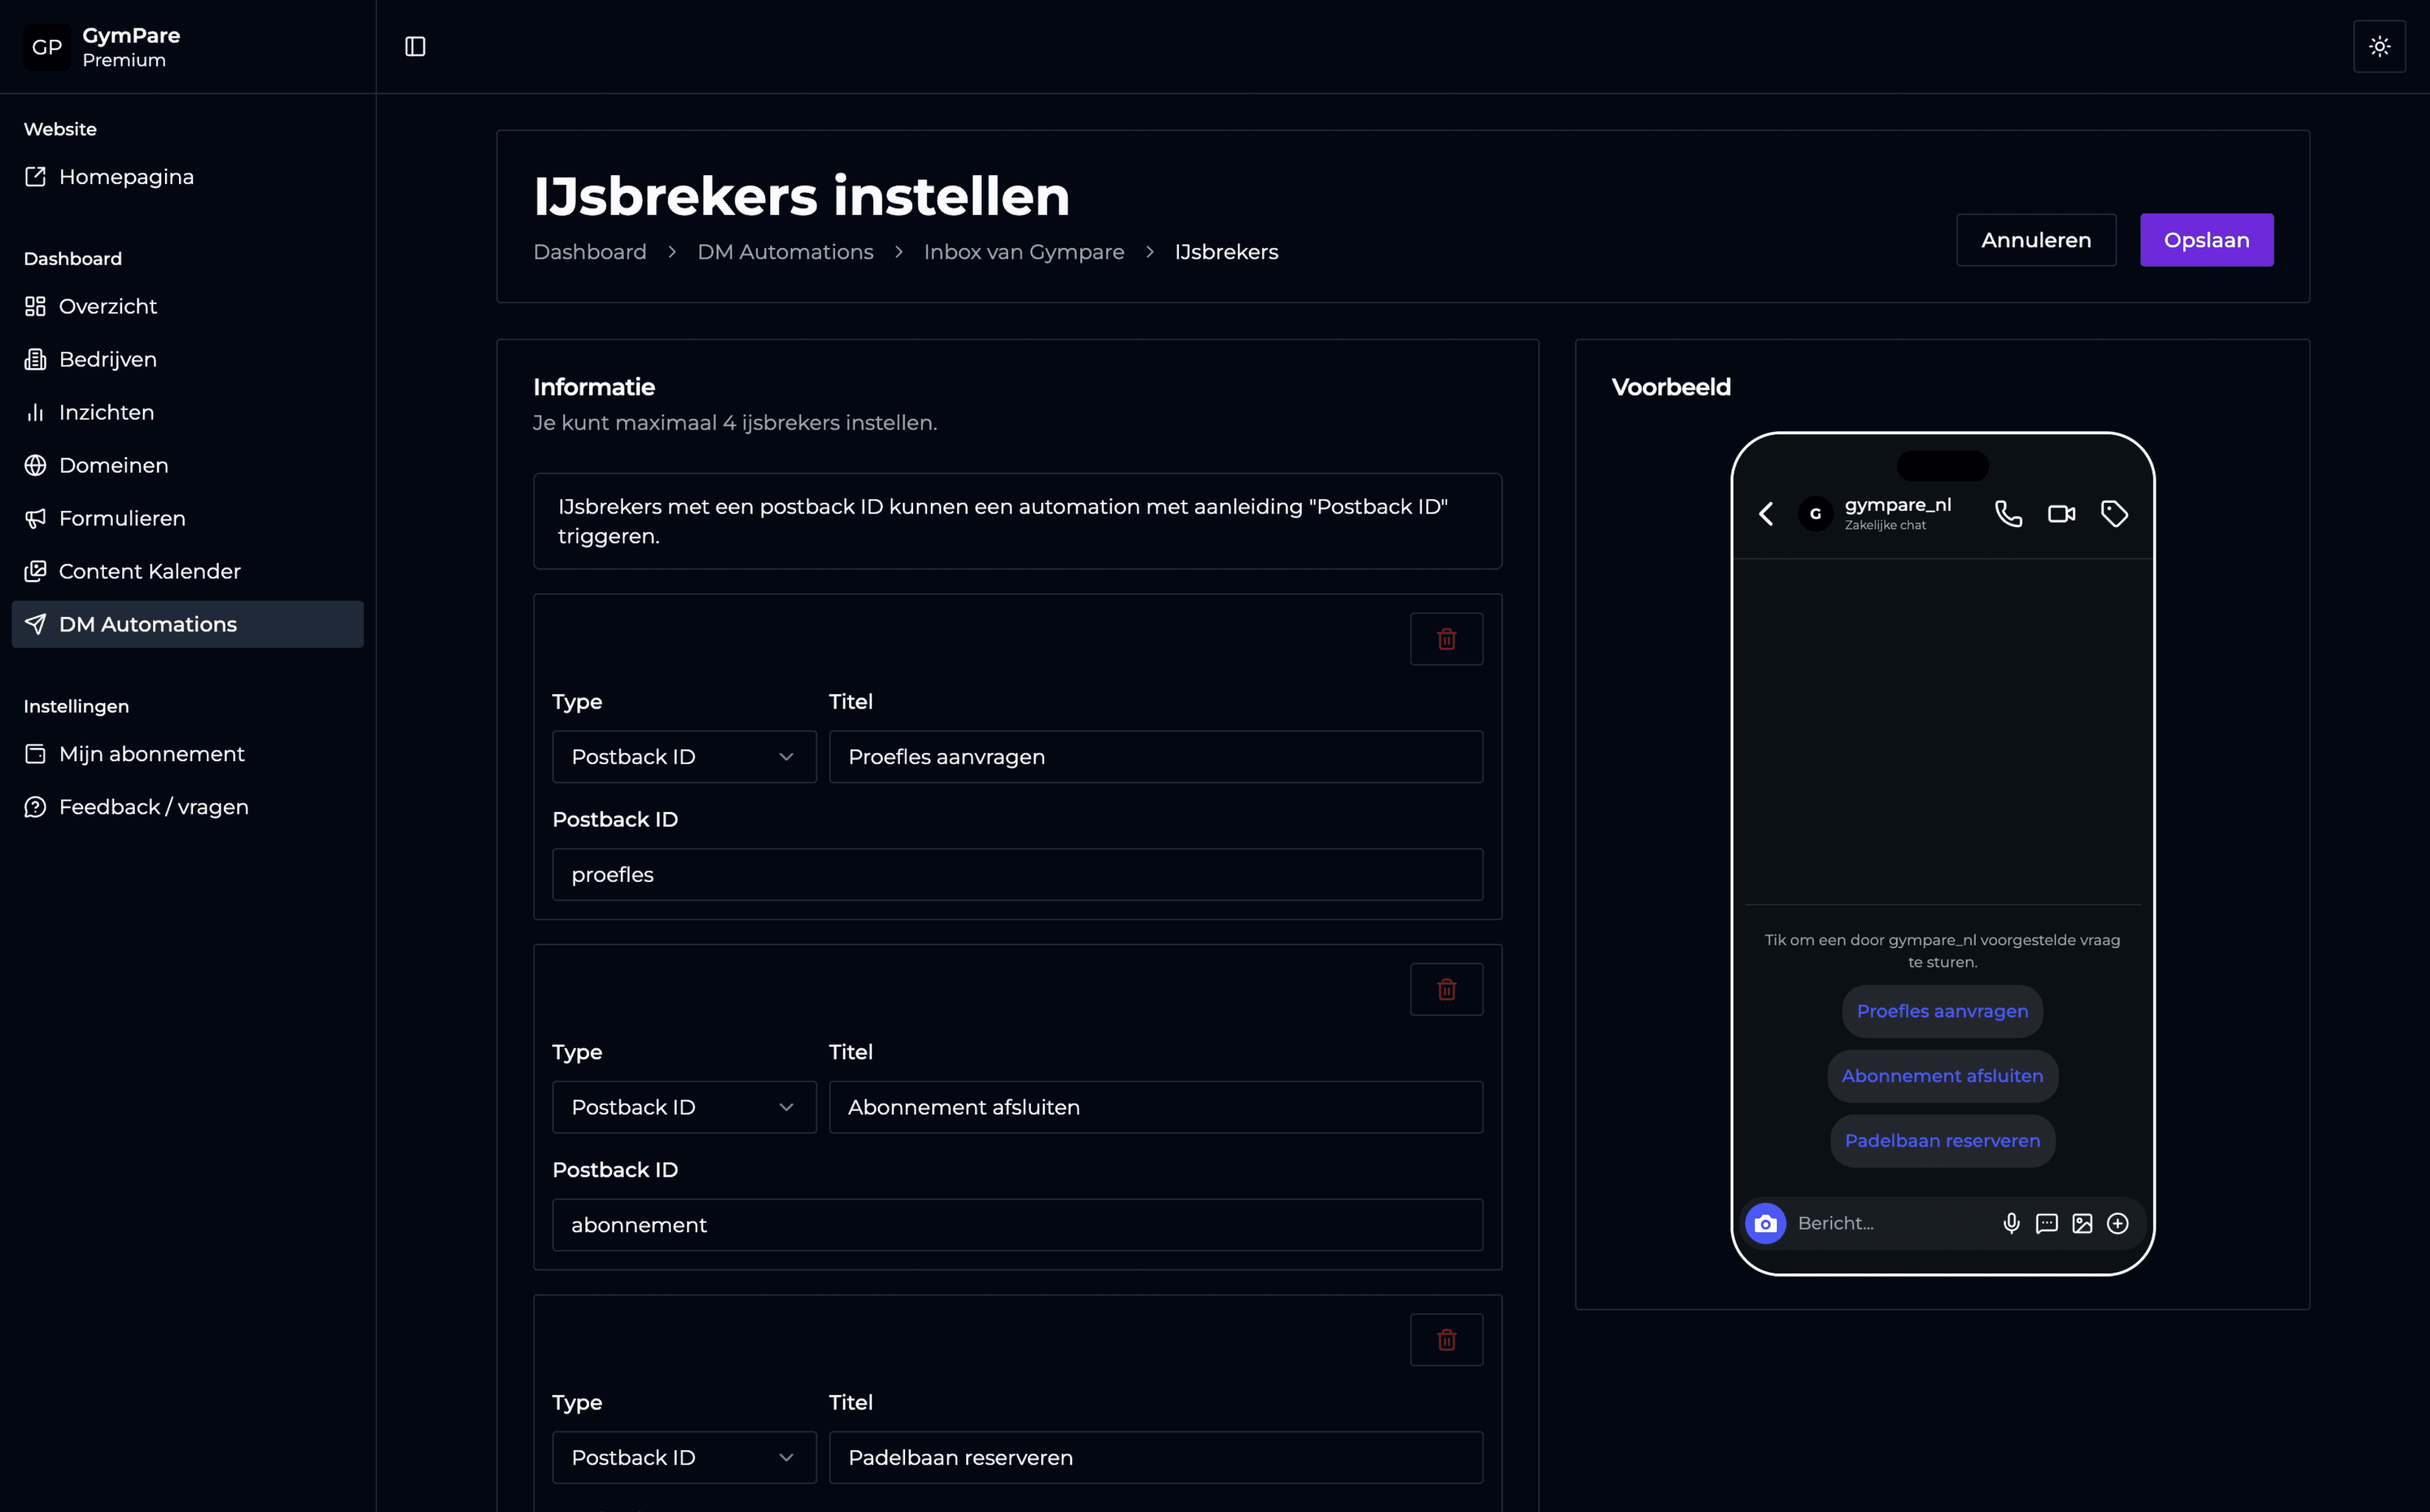Viewport: 2430px width, 1512px height.
Task: Go back to Dashboard via the breadcrumb link
Action: point(590,252)
